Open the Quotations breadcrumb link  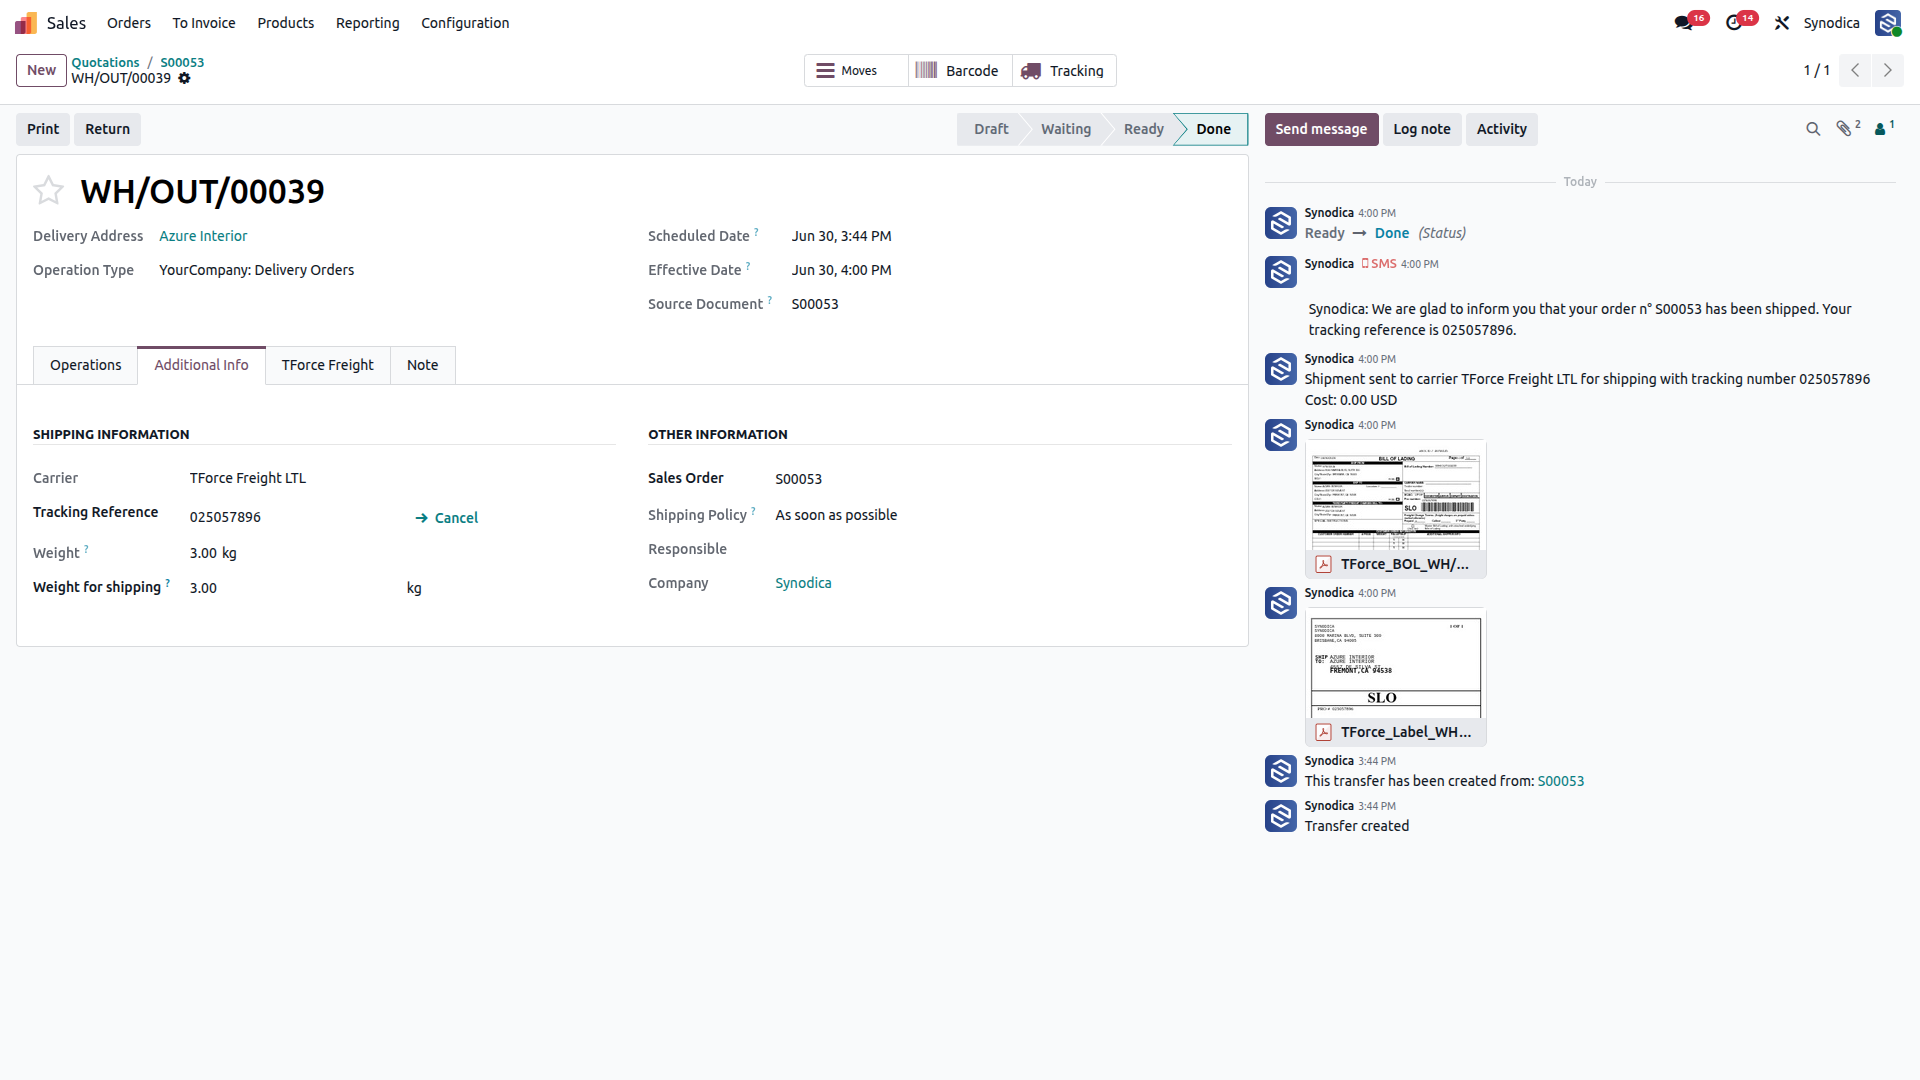click(x=106, y=62)
